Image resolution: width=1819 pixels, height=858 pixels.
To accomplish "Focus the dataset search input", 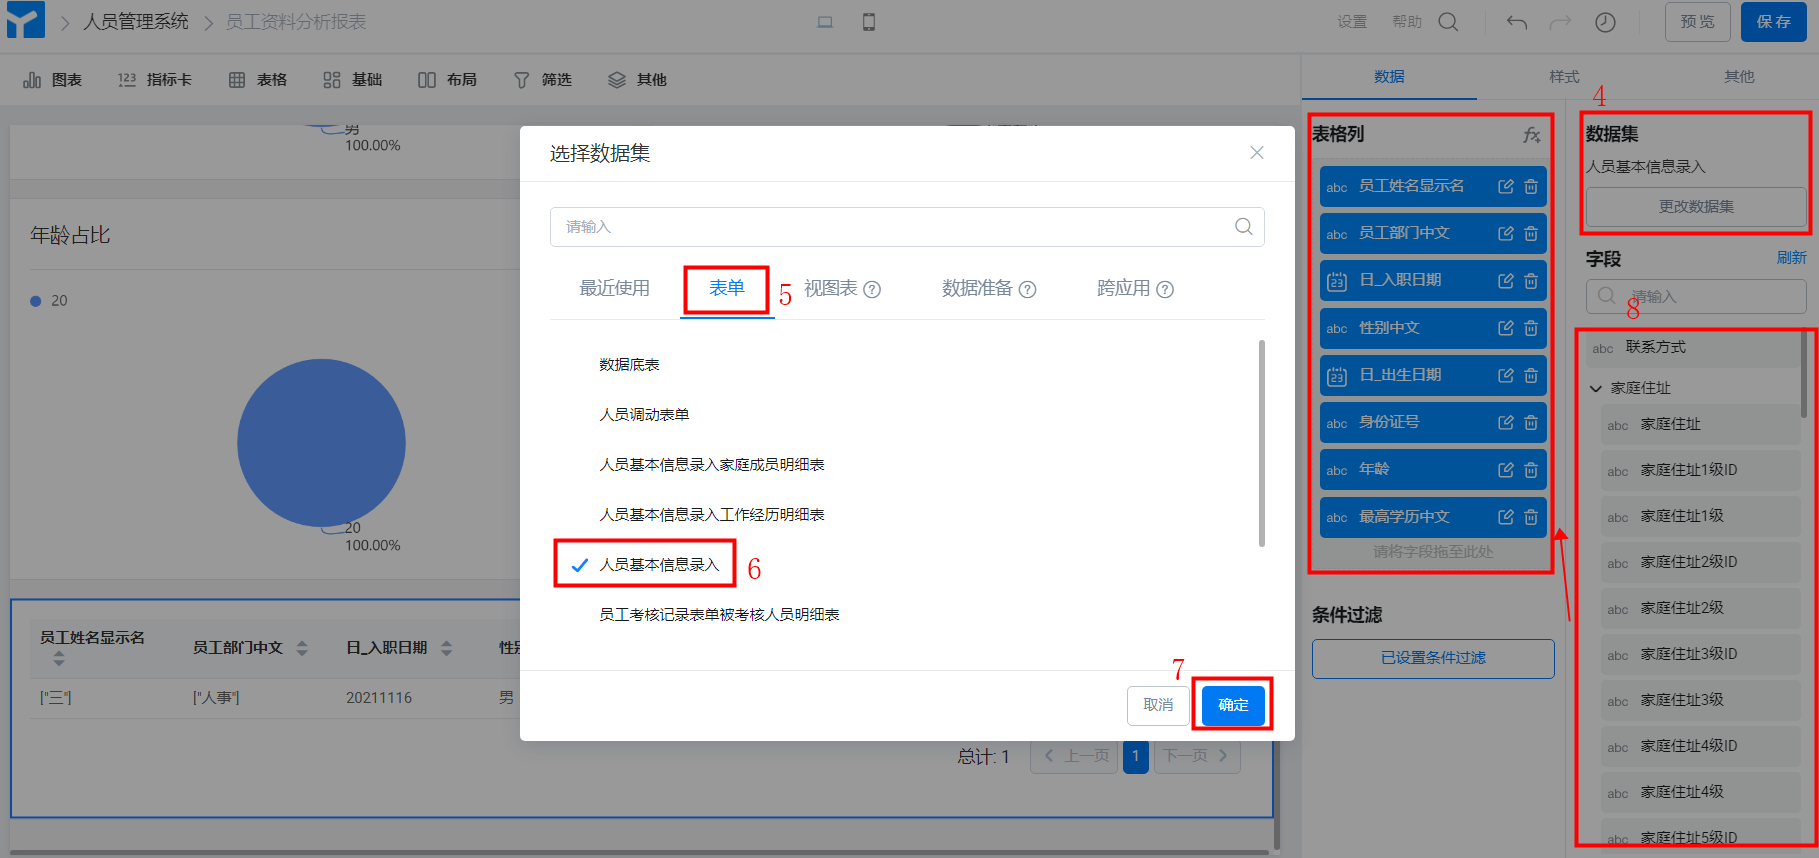I will (907, 227).
